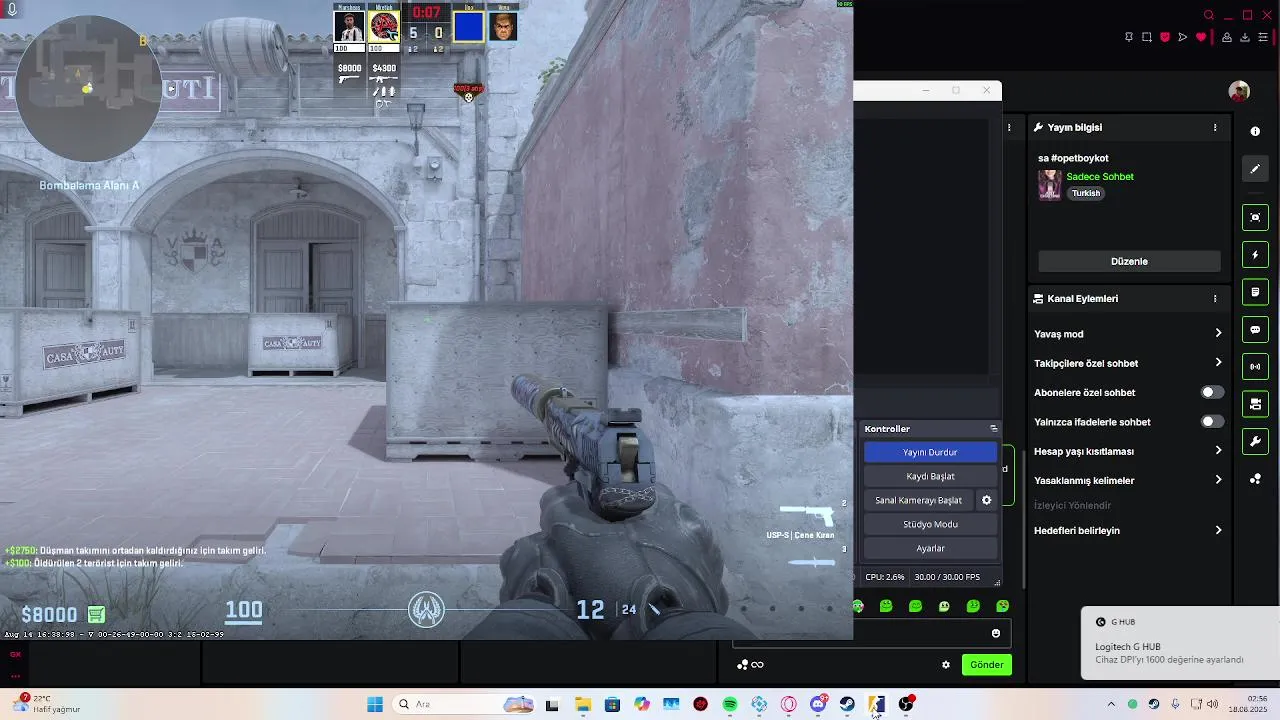The image size is (1280, 720).
Task: Click Stüdyo Modu button
Action: (x=930, y=524)
